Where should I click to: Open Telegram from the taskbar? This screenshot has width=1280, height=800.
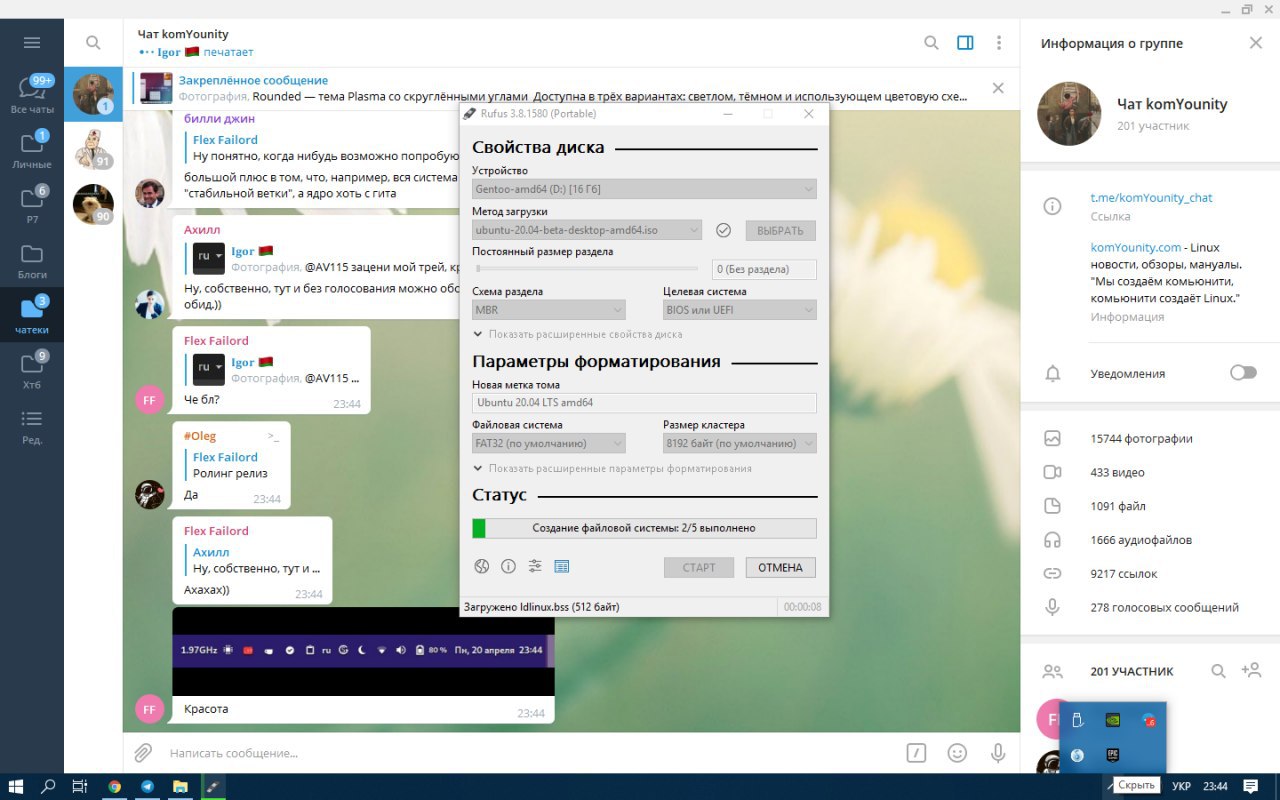(148, 787)
